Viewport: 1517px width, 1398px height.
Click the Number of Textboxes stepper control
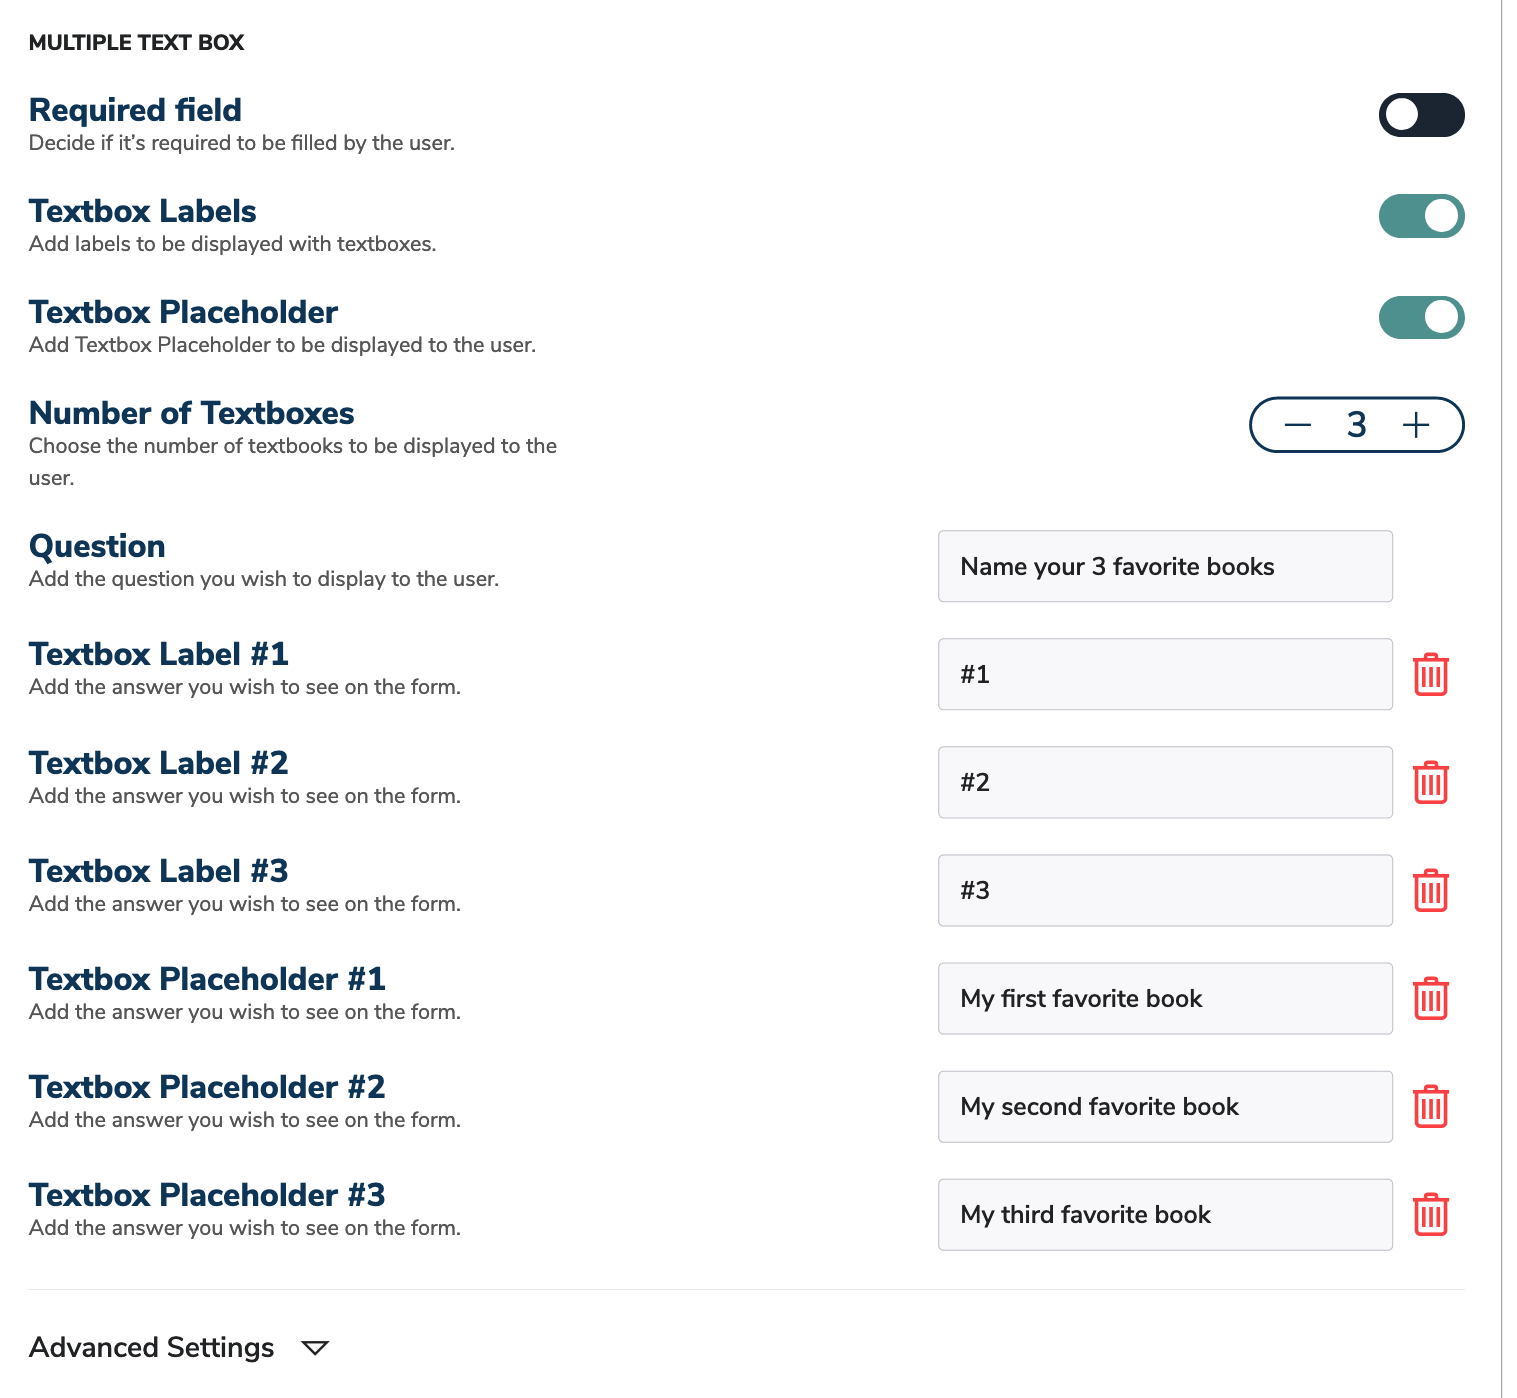tap(1357, 424)
